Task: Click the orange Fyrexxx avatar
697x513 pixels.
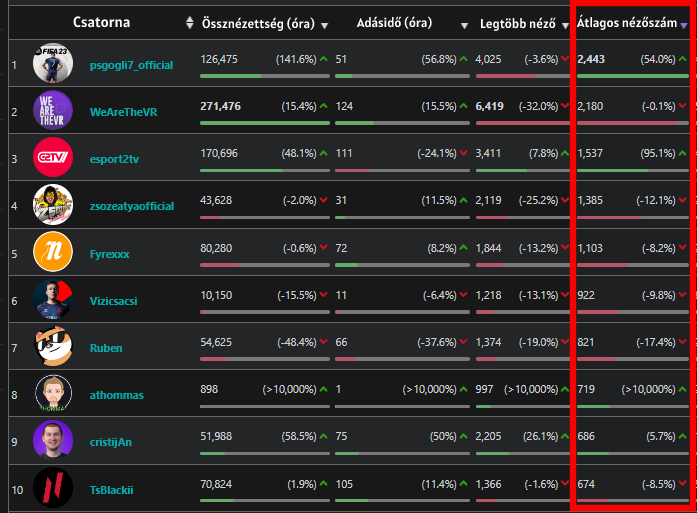Action: pyautogui.click(x=53, y=252)
